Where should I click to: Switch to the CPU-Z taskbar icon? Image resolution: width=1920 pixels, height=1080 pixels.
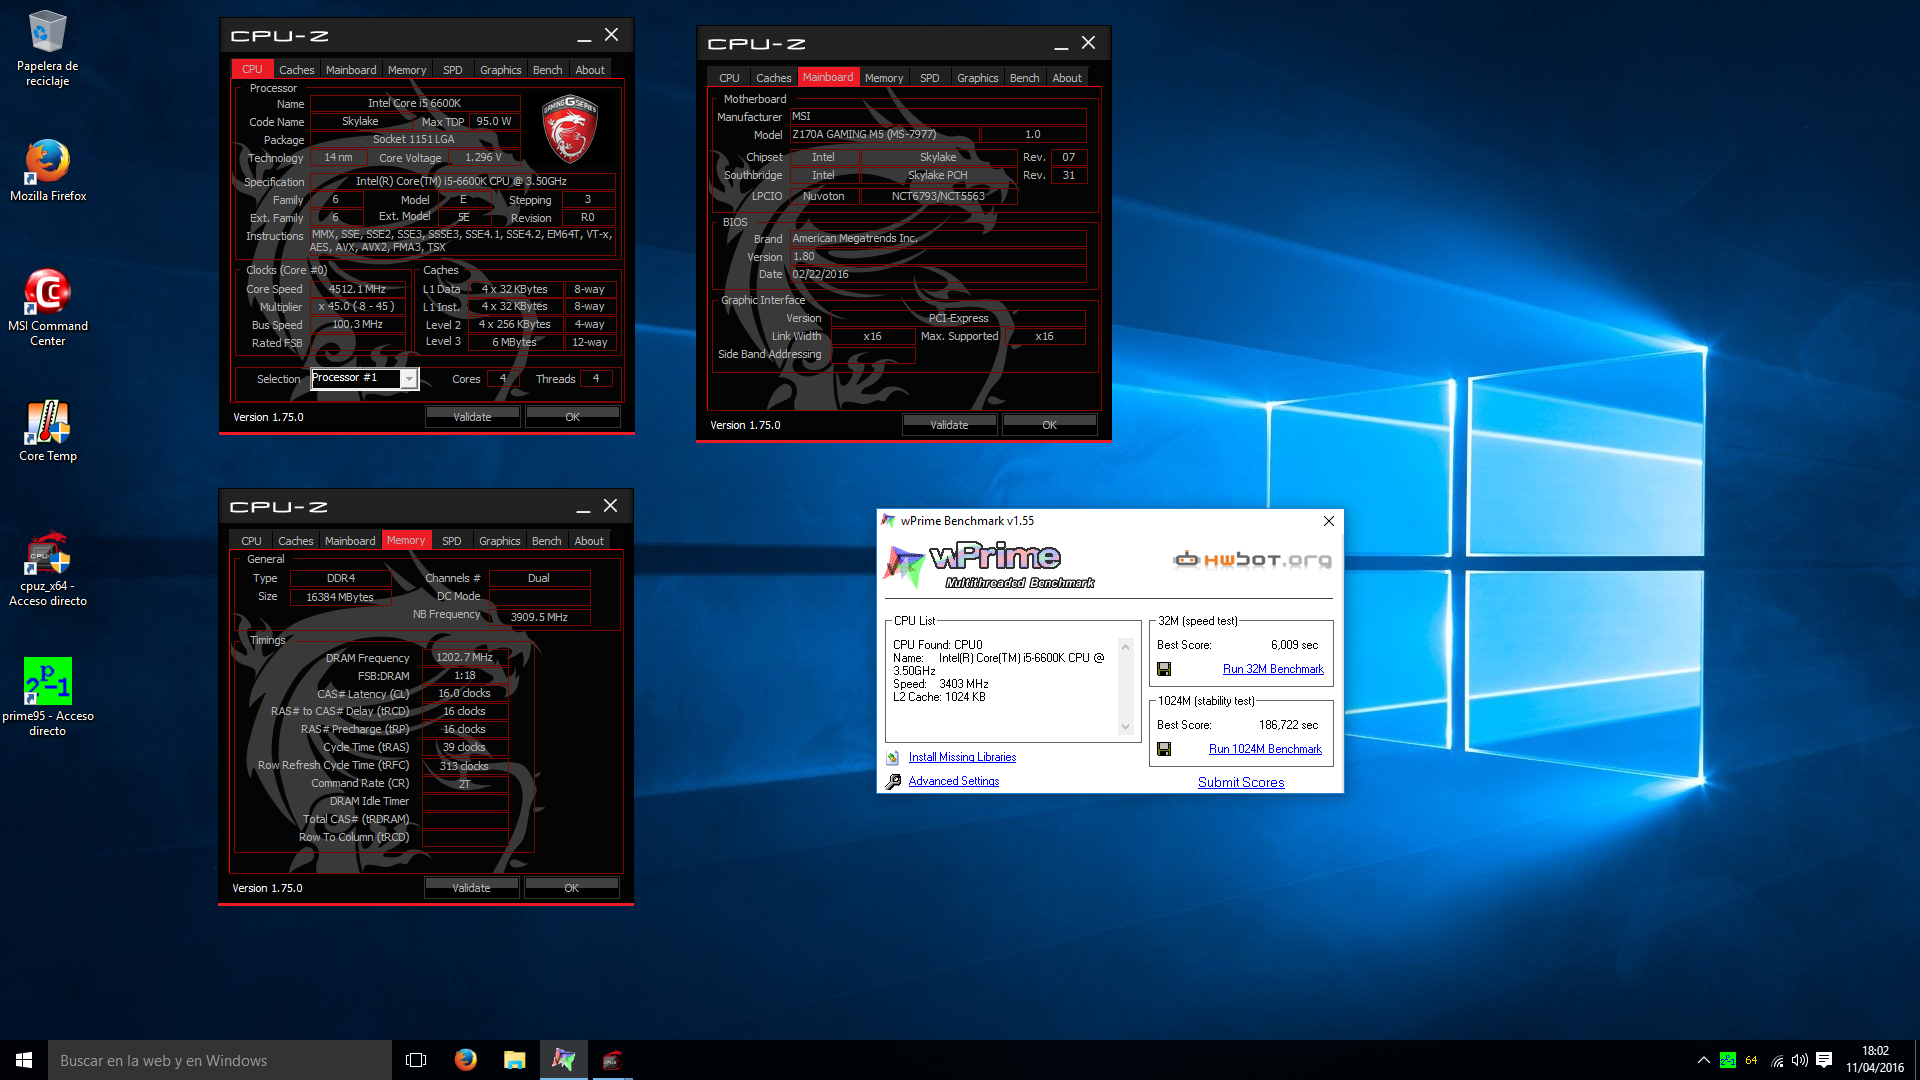coord(612,1060)
